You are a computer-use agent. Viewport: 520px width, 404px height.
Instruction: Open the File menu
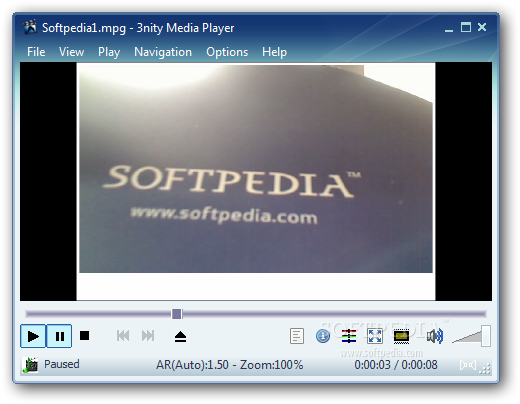36,52
